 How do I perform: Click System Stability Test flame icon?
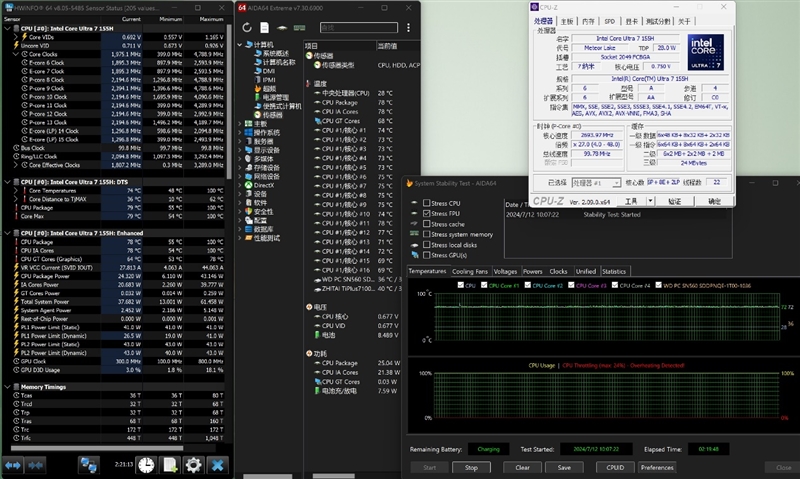[x=409, y=183]
